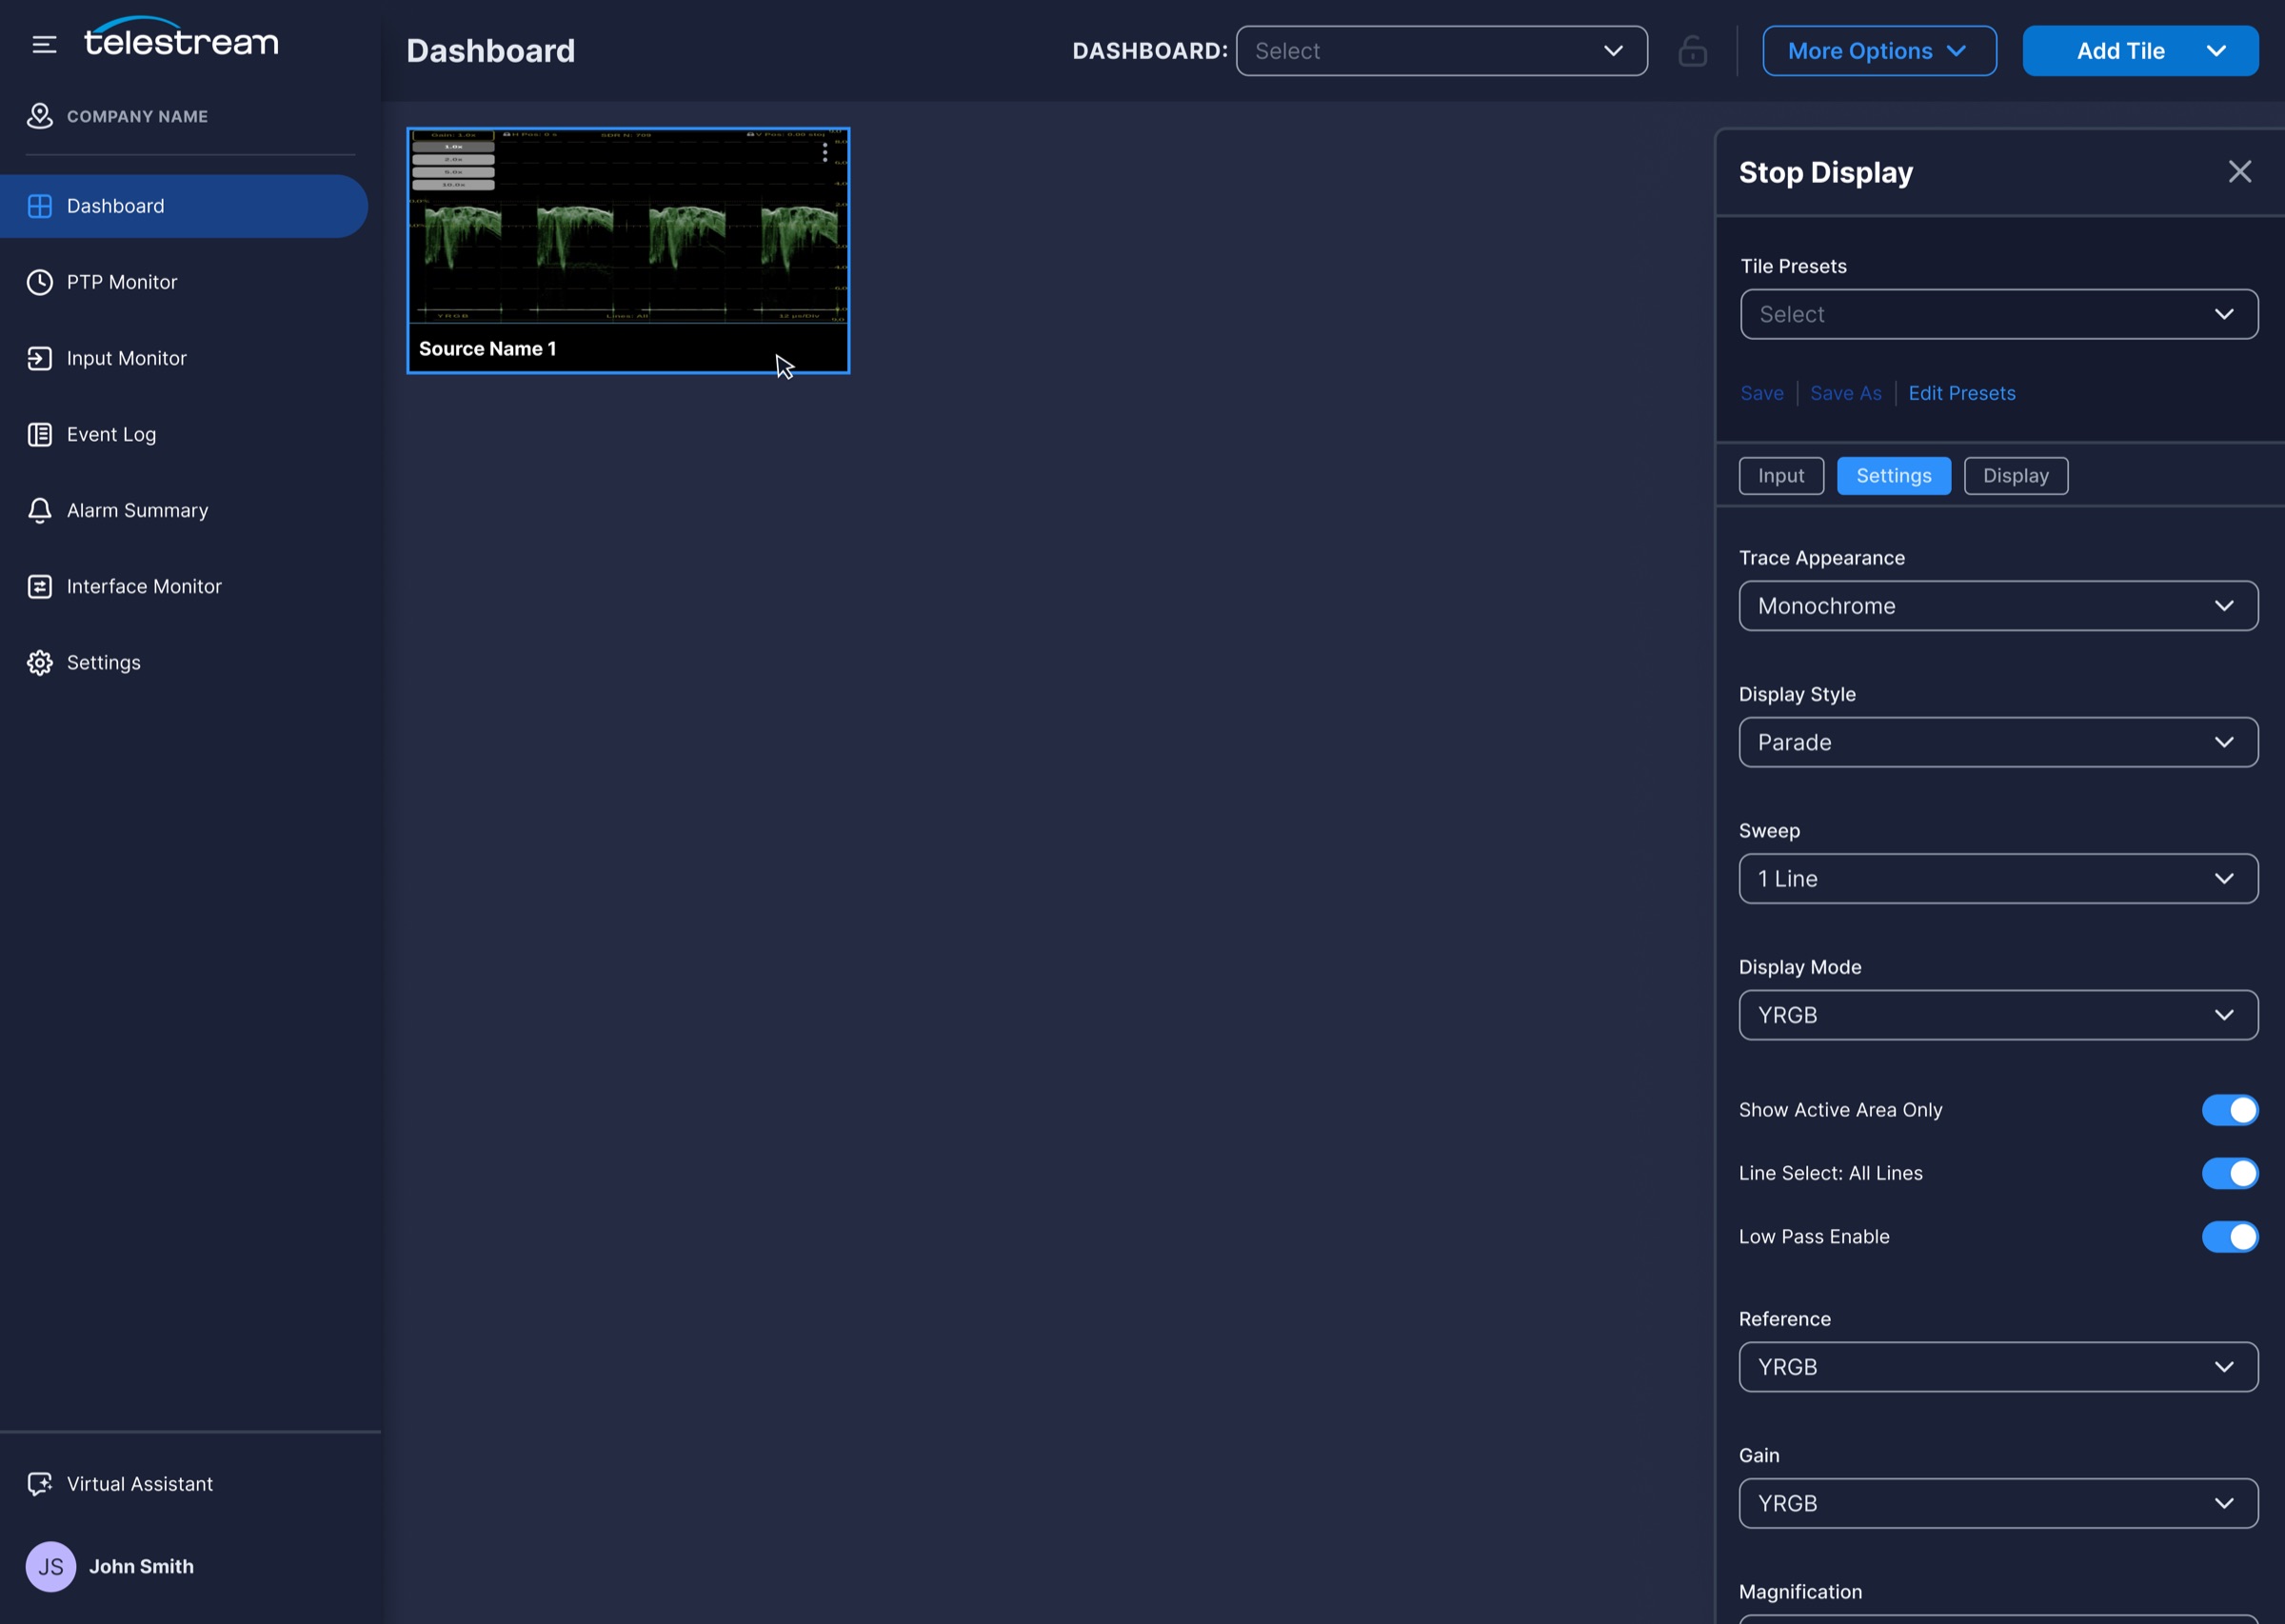Viewport: 2285px width, 1624px height.
Task: Open the More Options button
Action: click(1879, 51)
